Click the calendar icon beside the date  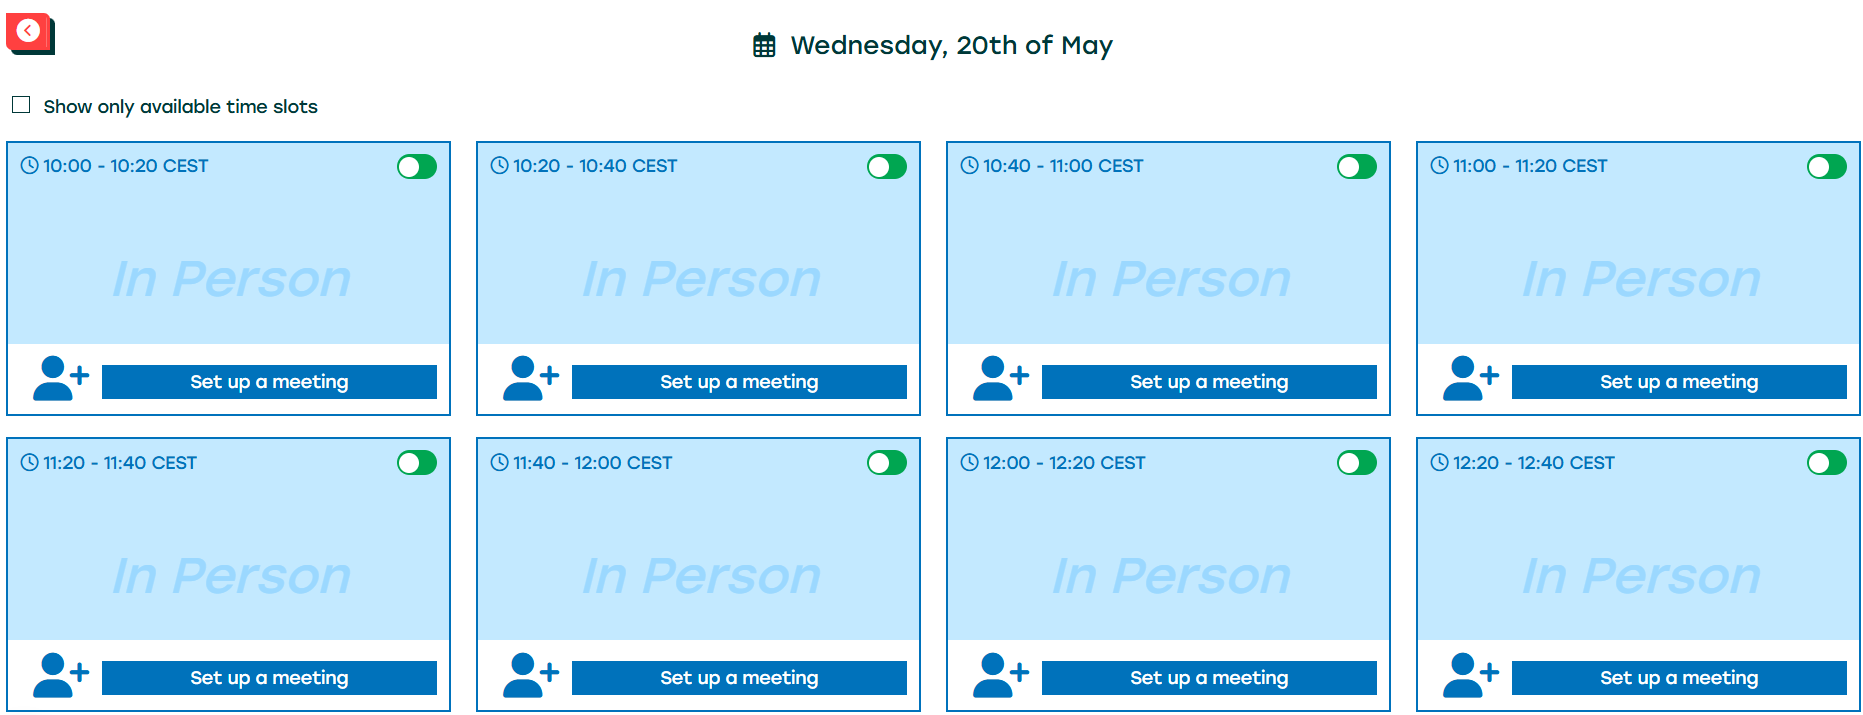click(764, 45)
